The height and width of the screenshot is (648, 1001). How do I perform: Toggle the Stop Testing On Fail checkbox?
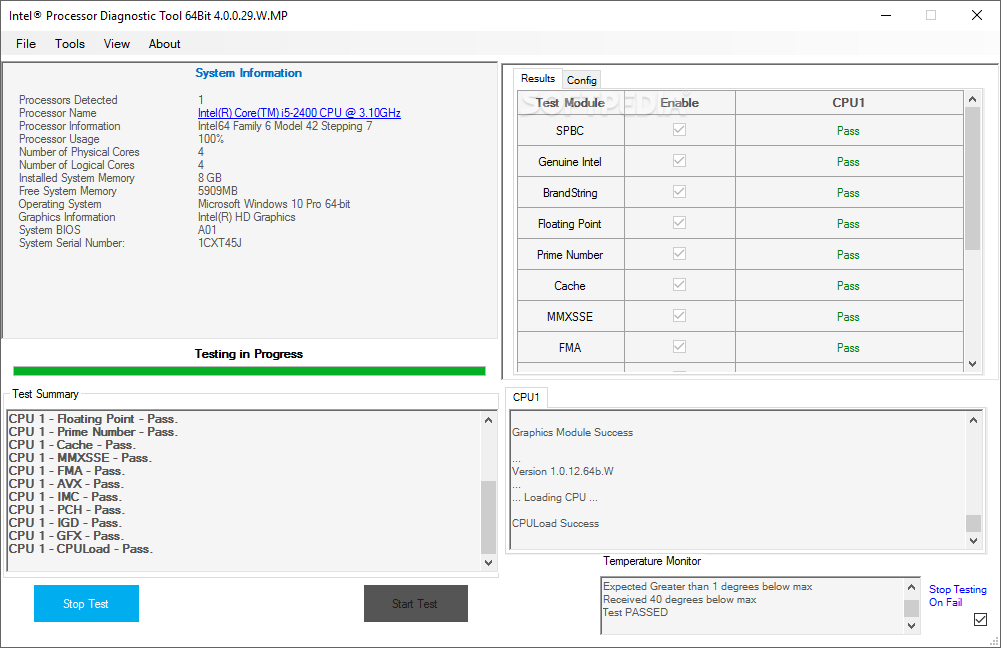tap(980, 619)
